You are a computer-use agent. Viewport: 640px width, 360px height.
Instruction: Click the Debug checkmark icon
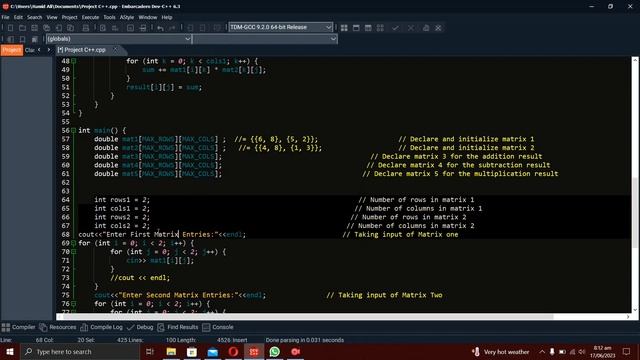pyautogui.click(x=395, y=28)
